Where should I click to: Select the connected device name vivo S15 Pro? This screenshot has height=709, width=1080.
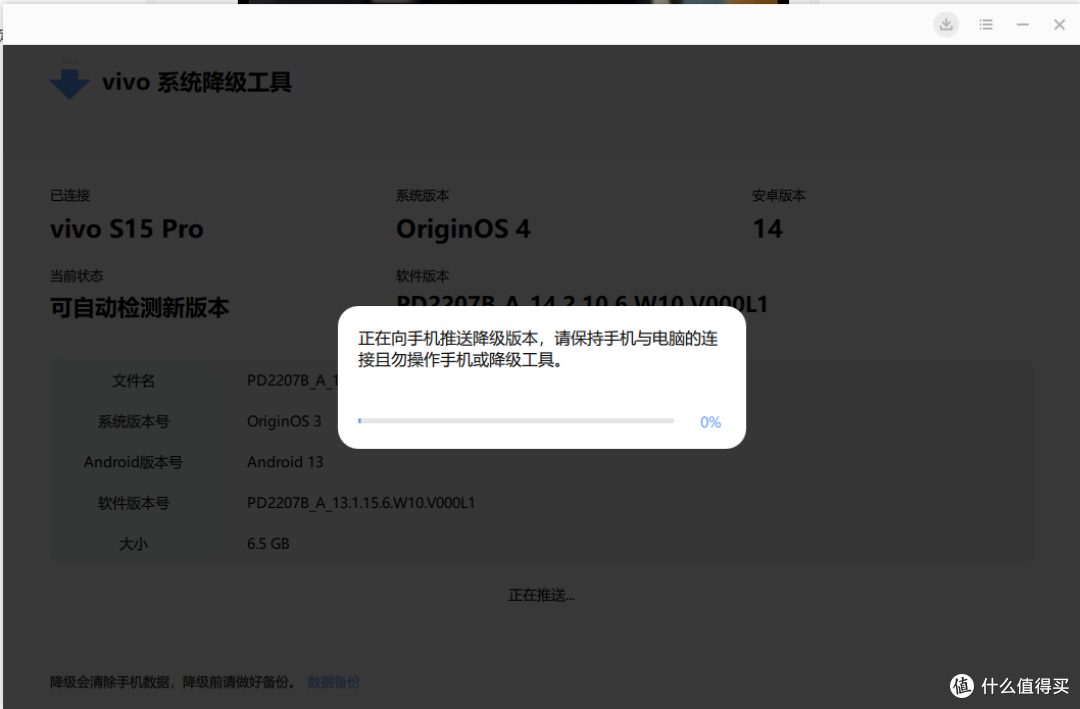127,229
